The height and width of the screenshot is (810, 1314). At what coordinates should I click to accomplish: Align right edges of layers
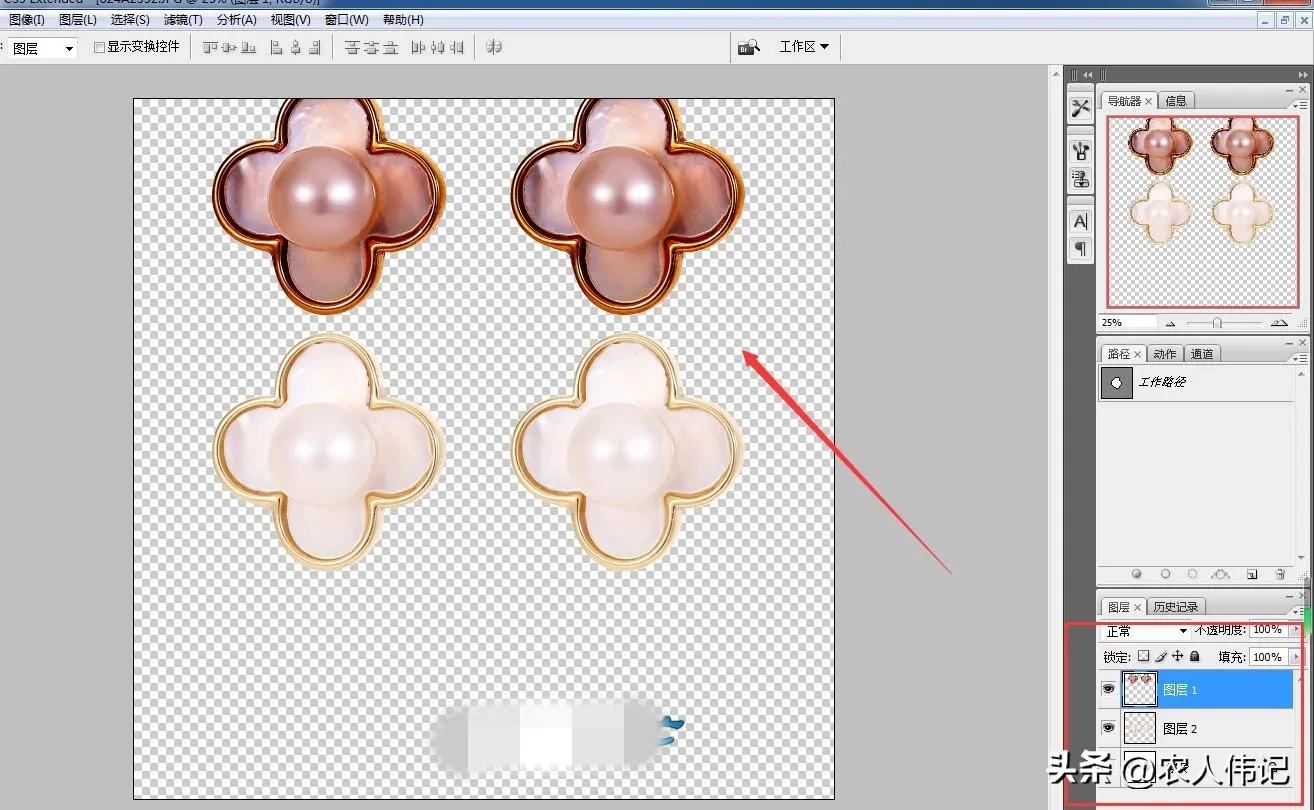(315, 47)
